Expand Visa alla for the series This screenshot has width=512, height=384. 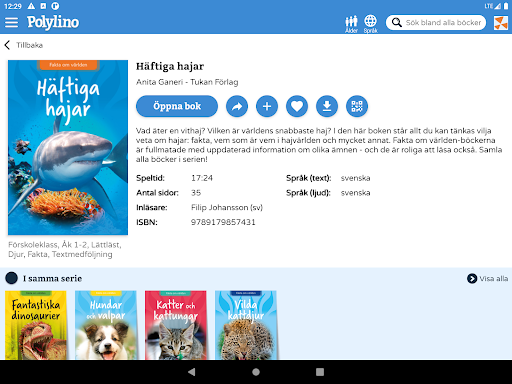pos(487,278)
